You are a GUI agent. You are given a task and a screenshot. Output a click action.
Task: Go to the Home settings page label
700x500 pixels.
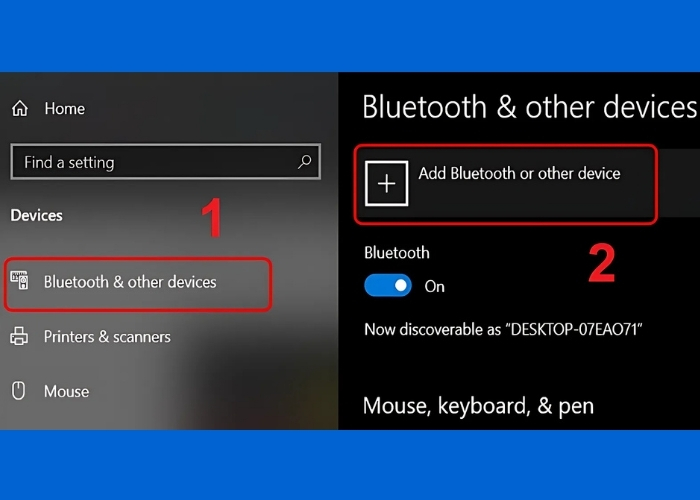click(x=65, y=109)
